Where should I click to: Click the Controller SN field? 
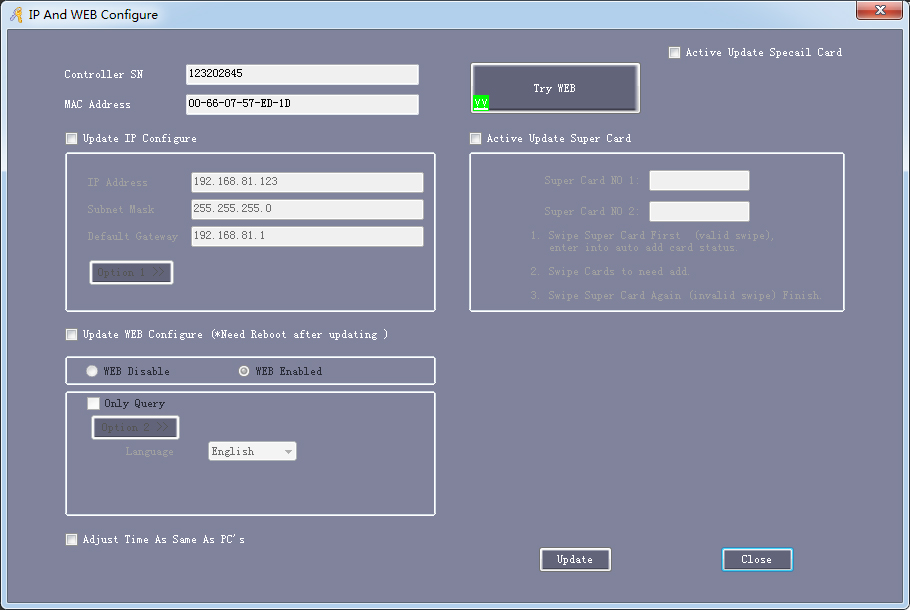(x=302, y=75)
